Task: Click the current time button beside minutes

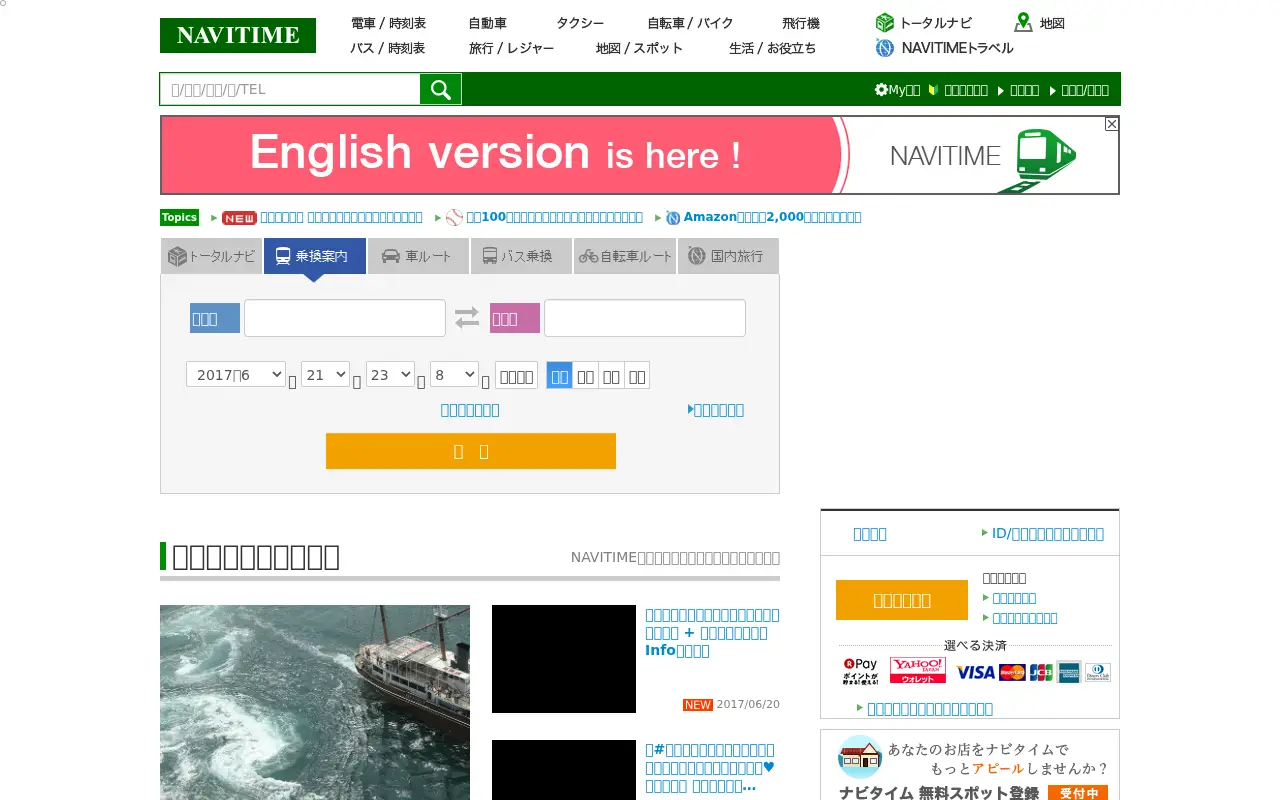Action: (516, 376)
